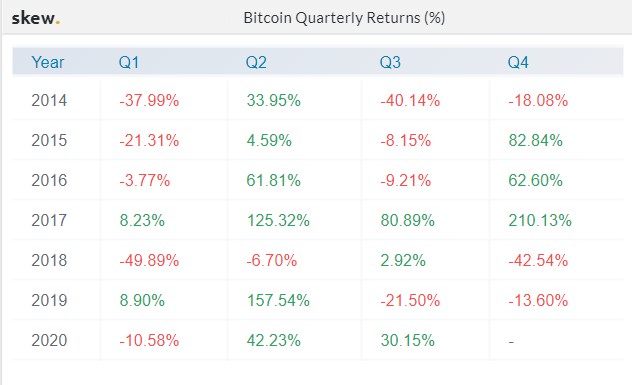Viewport: 632px width, 385px height.
Task: Click the Bitcoin Quarterly Returns title
Action: click(344, 18)
